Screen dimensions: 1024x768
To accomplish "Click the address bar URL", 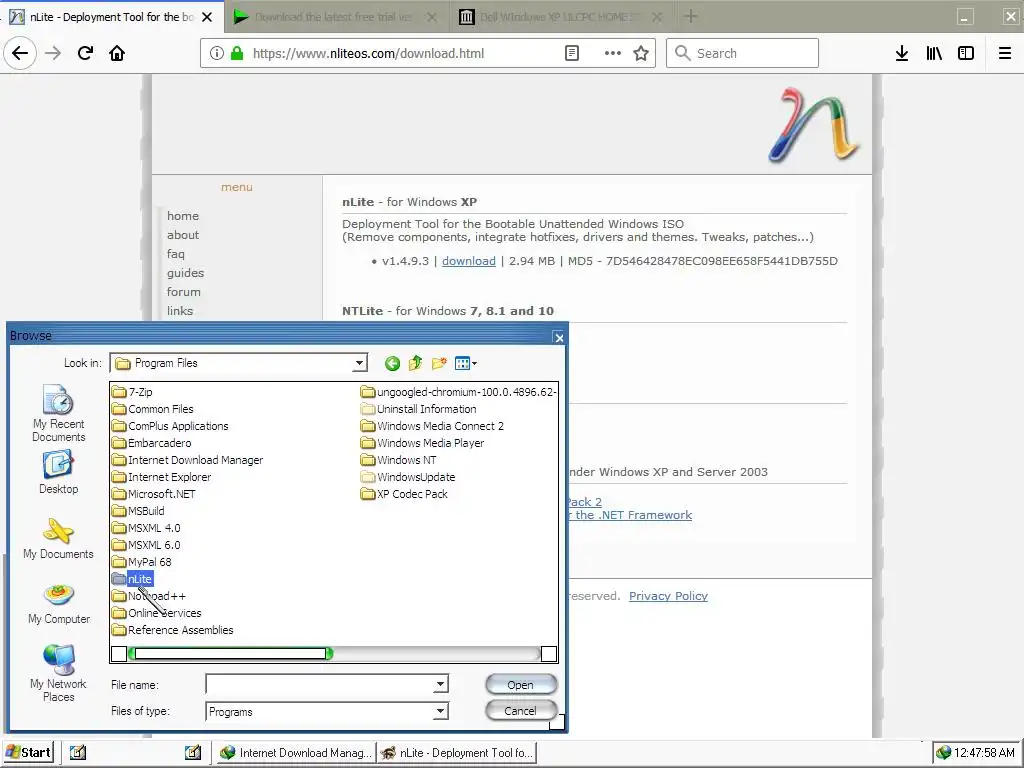I will pyautogui.click(x=368, y=54).
